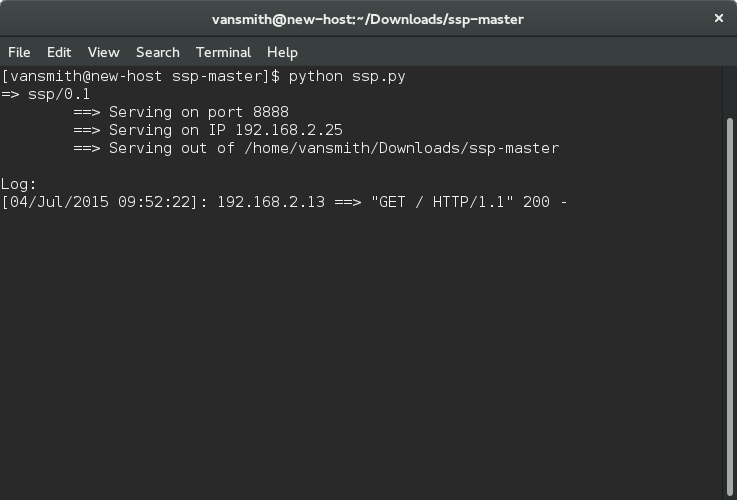Click the /home/vansmith/Downloads/ssp-master path text
The height and width of the screenshot is (500, 737).
click(401, 148)
